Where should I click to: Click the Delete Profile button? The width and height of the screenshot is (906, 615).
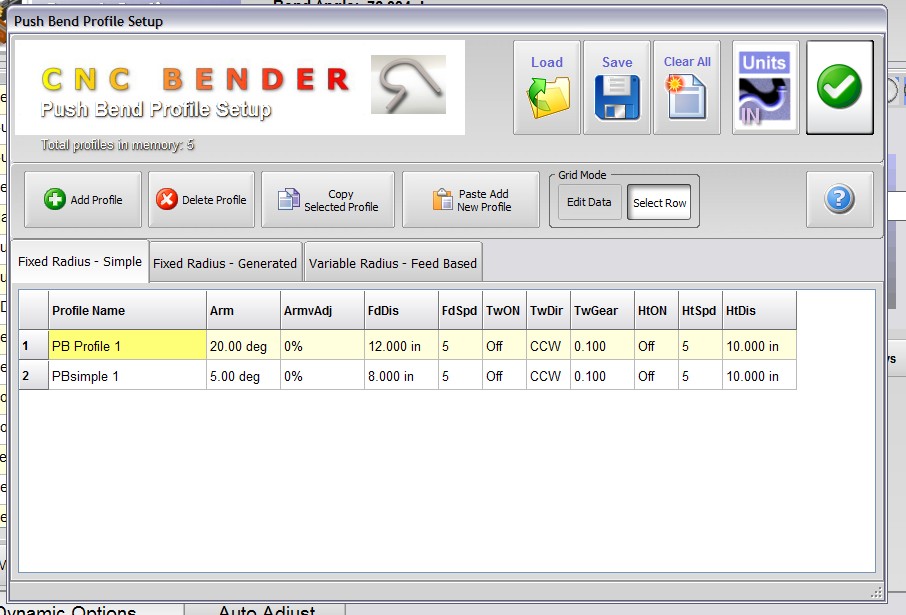(x=202, y=200)
